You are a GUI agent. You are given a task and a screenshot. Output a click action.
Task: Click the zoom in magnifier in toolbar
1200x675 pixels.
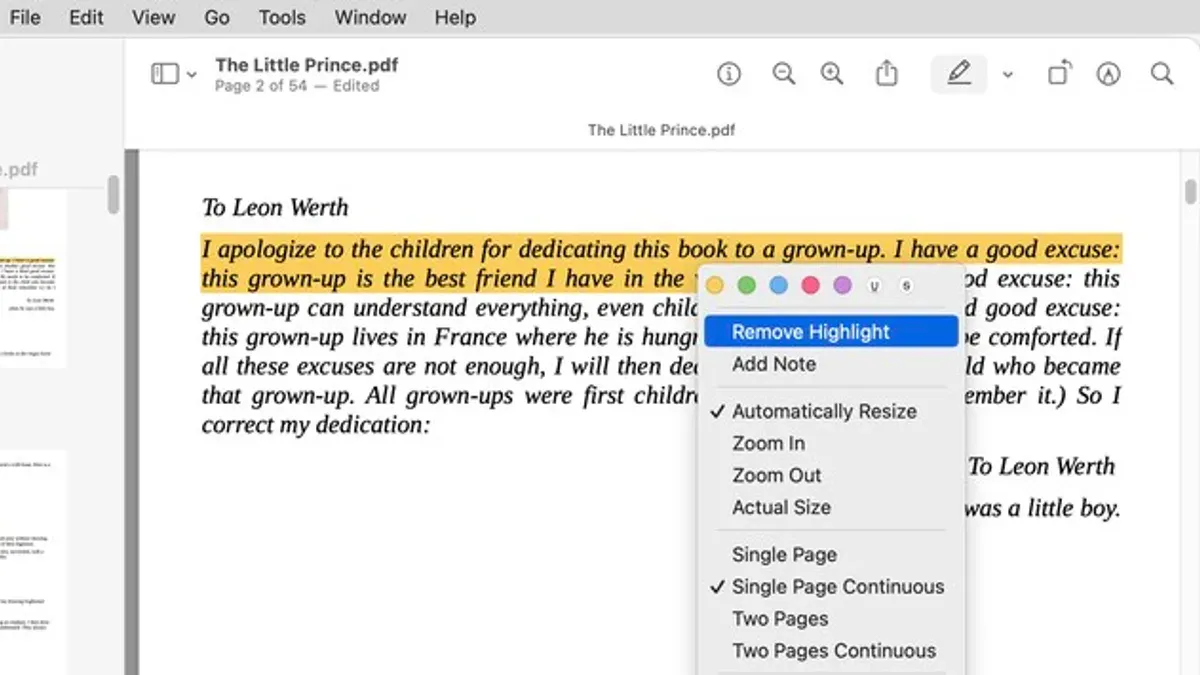pyautogui.click(x=832, y=74)
